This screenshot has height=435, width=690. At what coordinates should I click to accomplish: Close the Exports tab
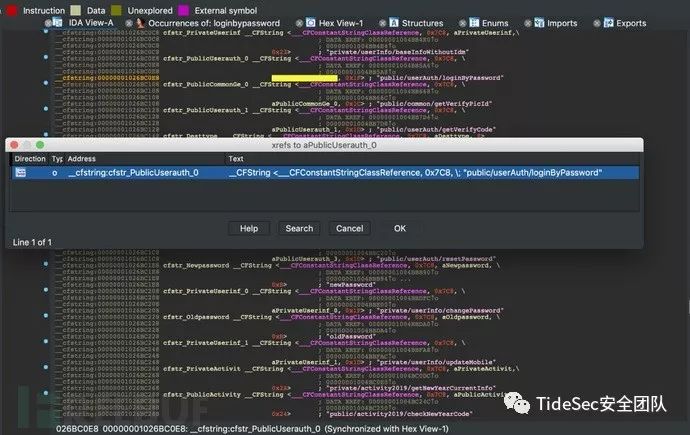tap(597, 23)
